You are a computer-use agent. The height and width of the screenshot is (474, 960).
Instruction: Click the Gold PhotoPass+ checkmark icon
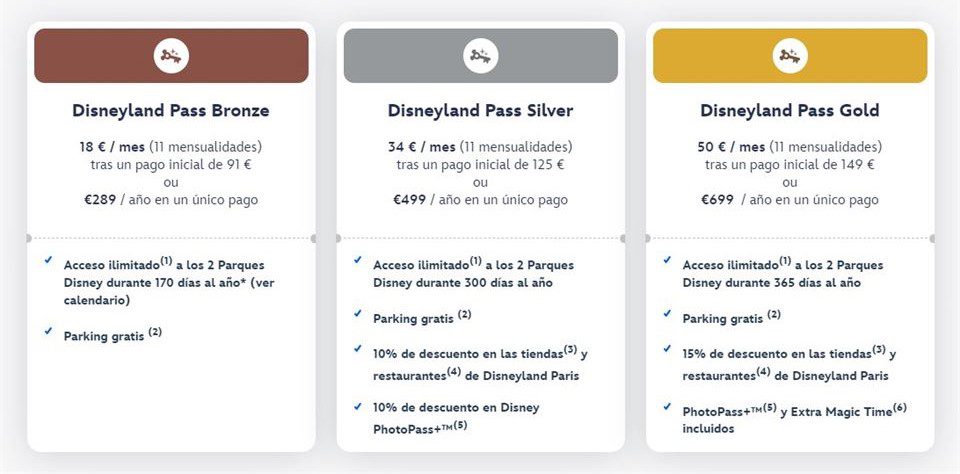pos(667,405)
